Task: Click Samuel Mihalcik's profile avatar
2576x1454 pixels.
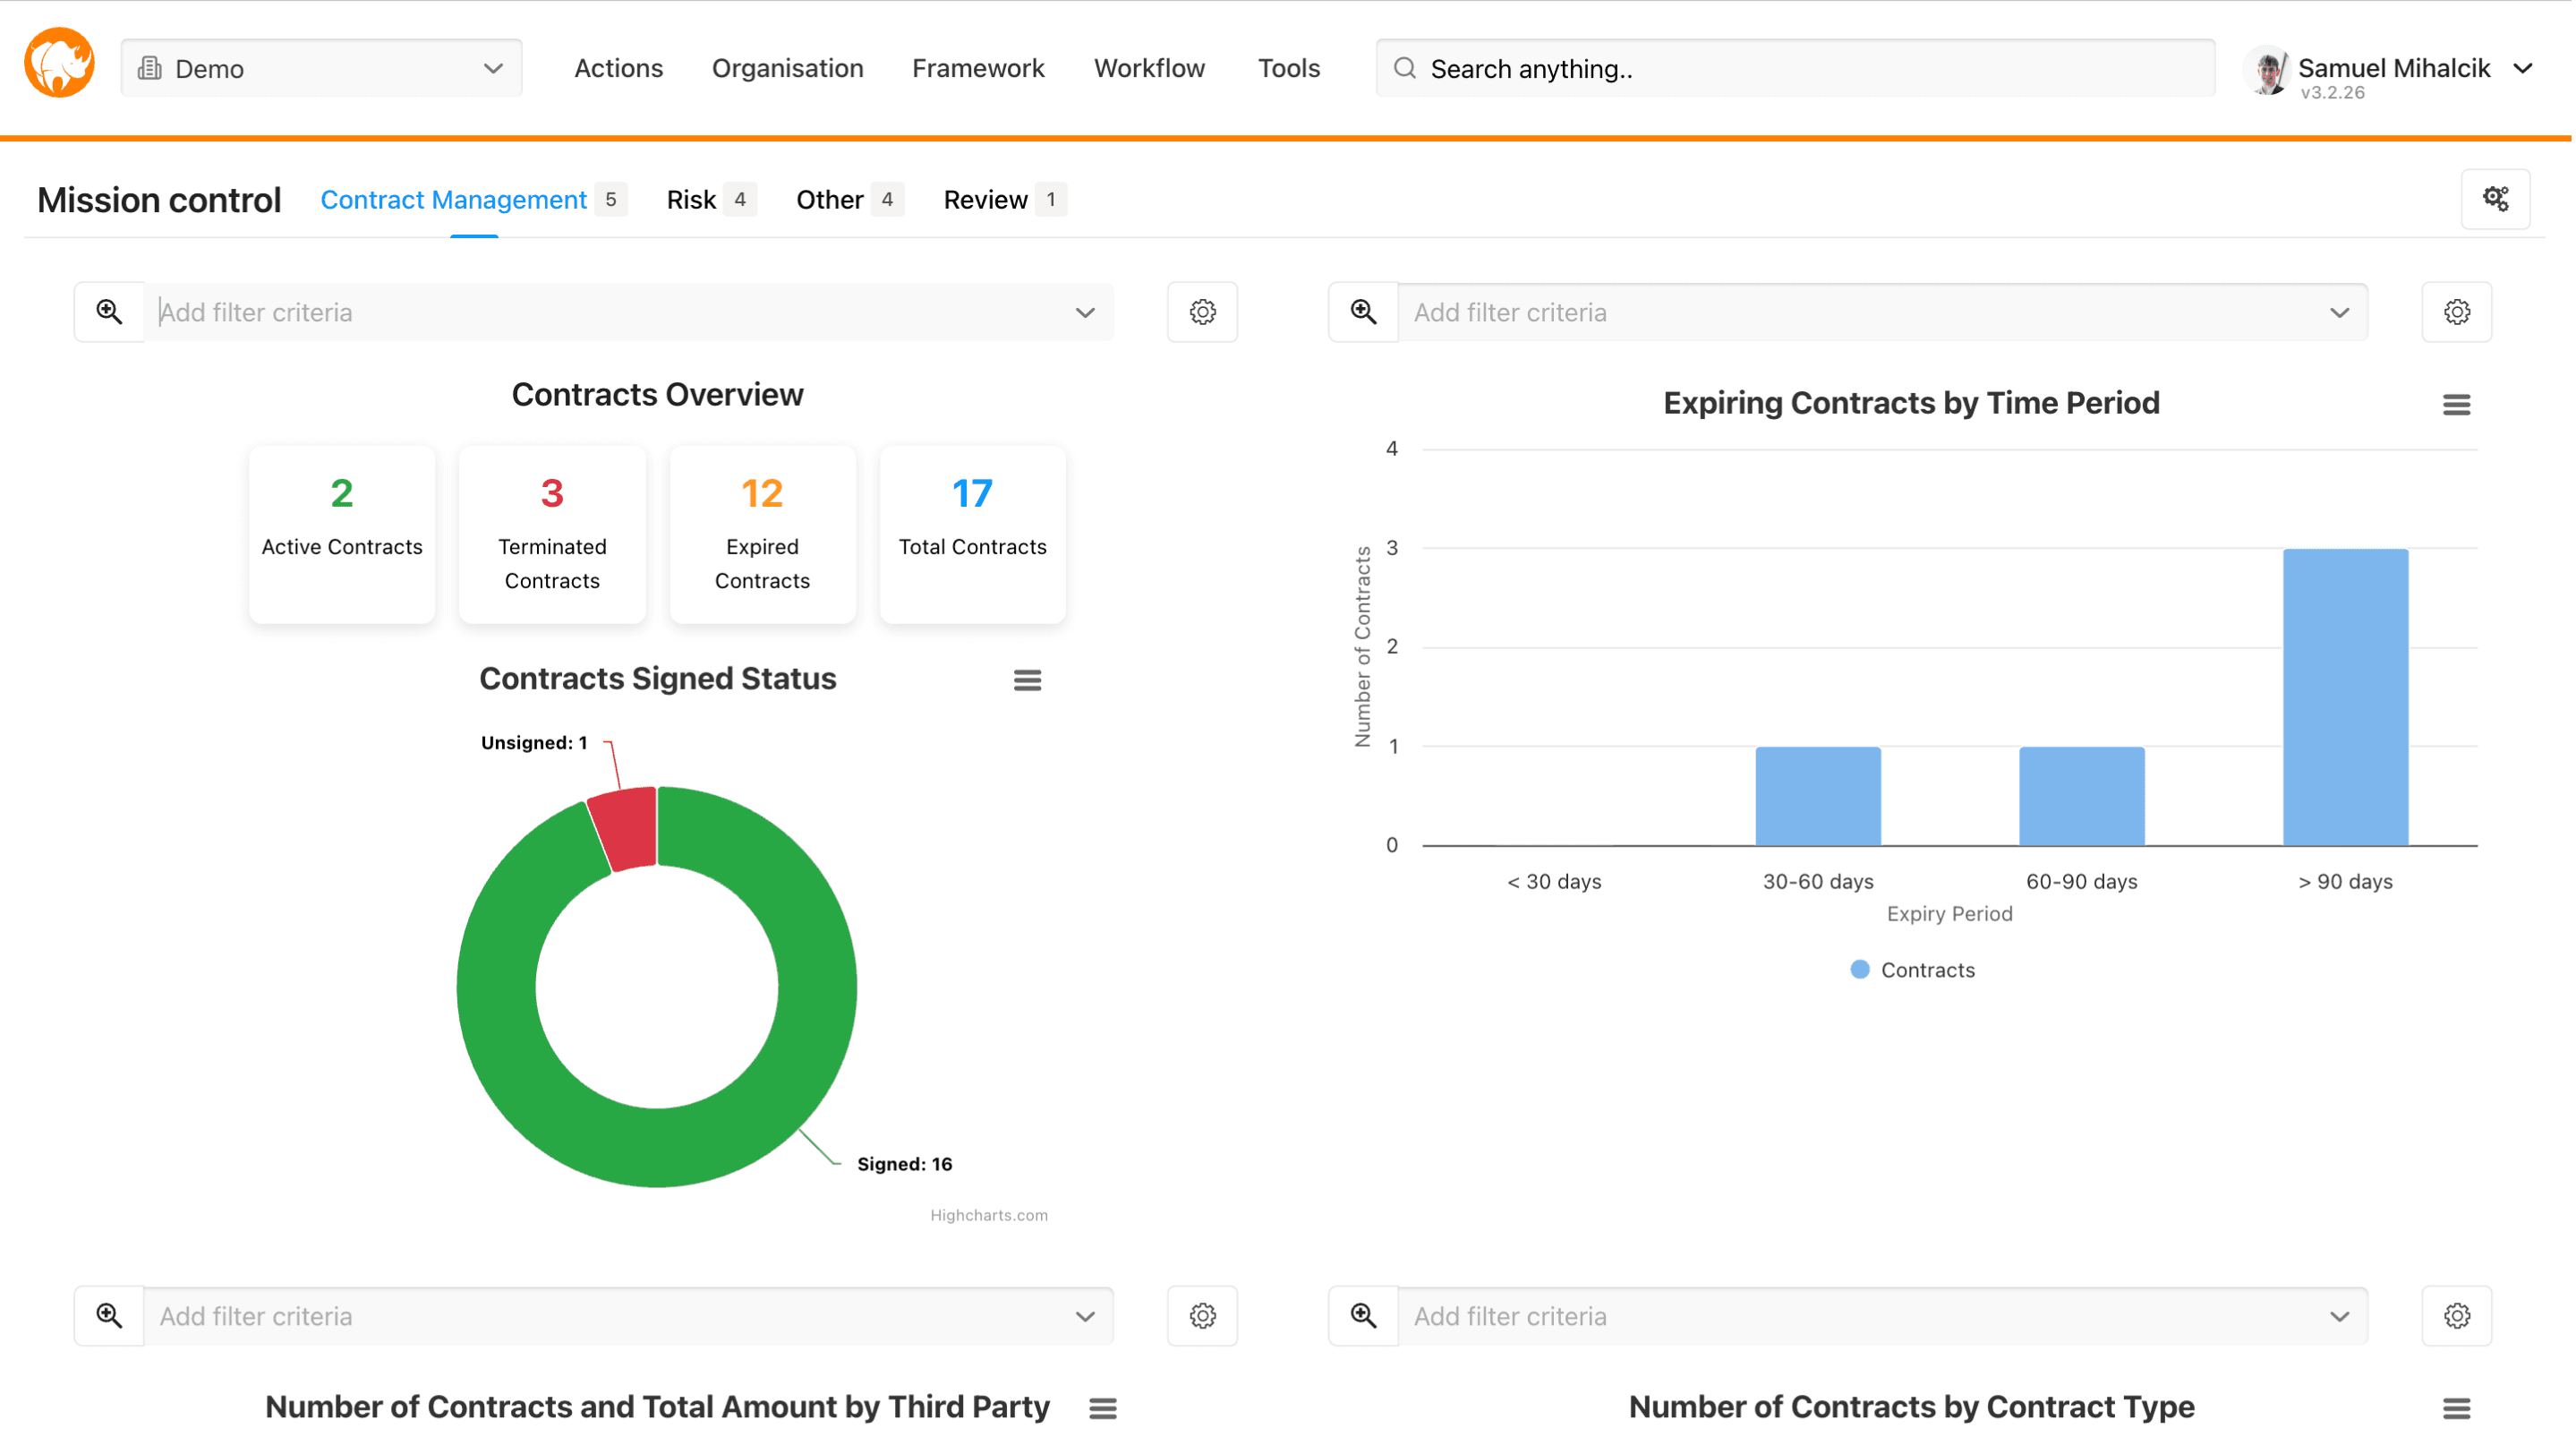Action: 2268,69
